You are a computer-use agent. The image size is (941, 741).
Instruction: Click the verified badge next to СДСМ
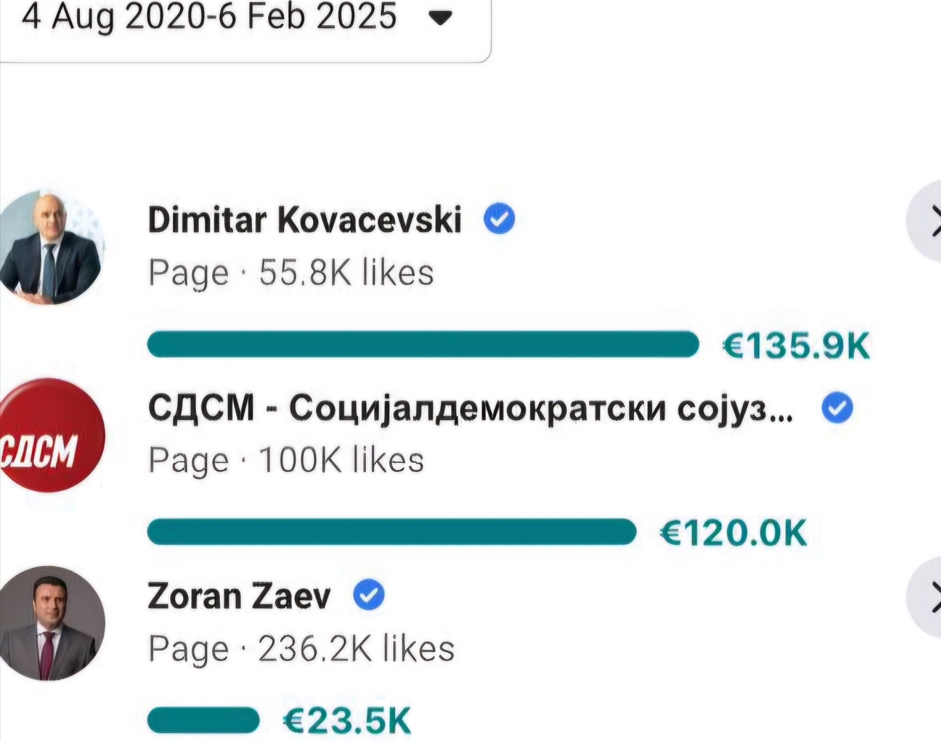pos(837,408)
